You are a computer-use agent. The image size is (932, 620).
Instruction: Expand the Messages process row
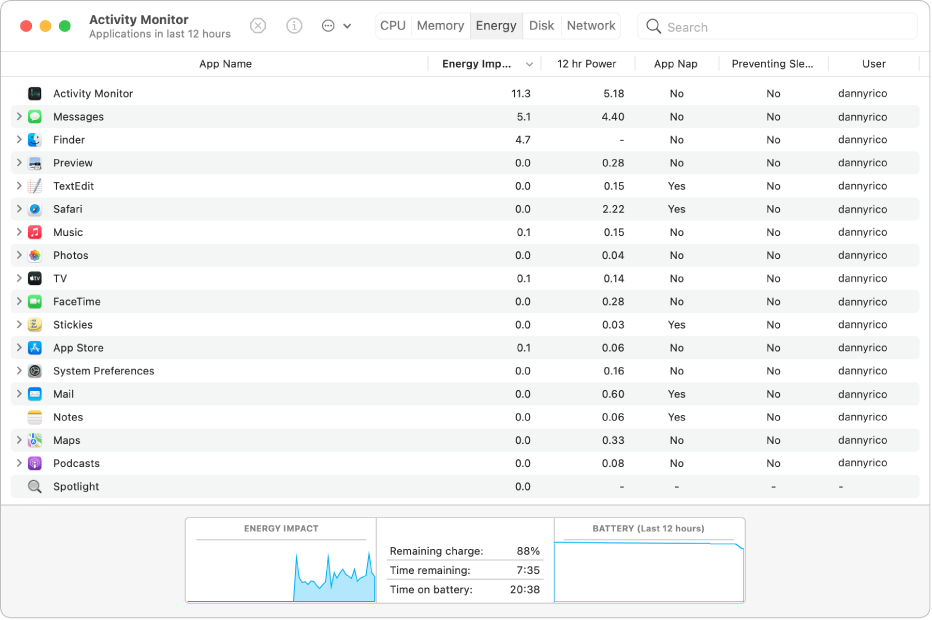pos(19,117)
